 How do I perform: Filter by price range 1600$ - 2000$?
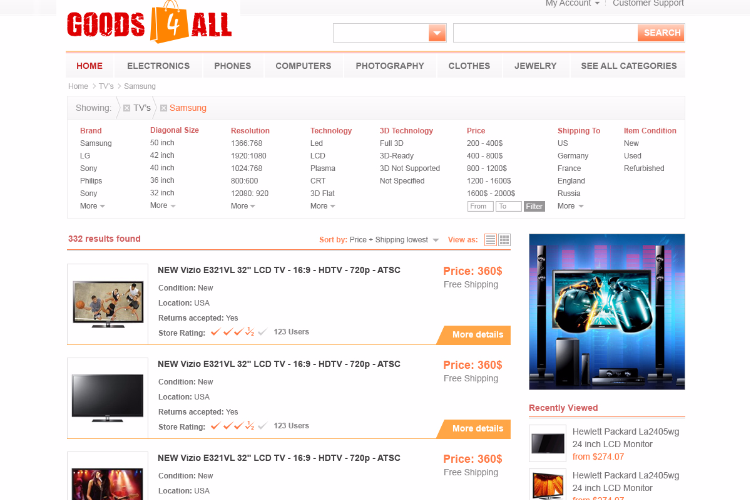tap(491, 193)
